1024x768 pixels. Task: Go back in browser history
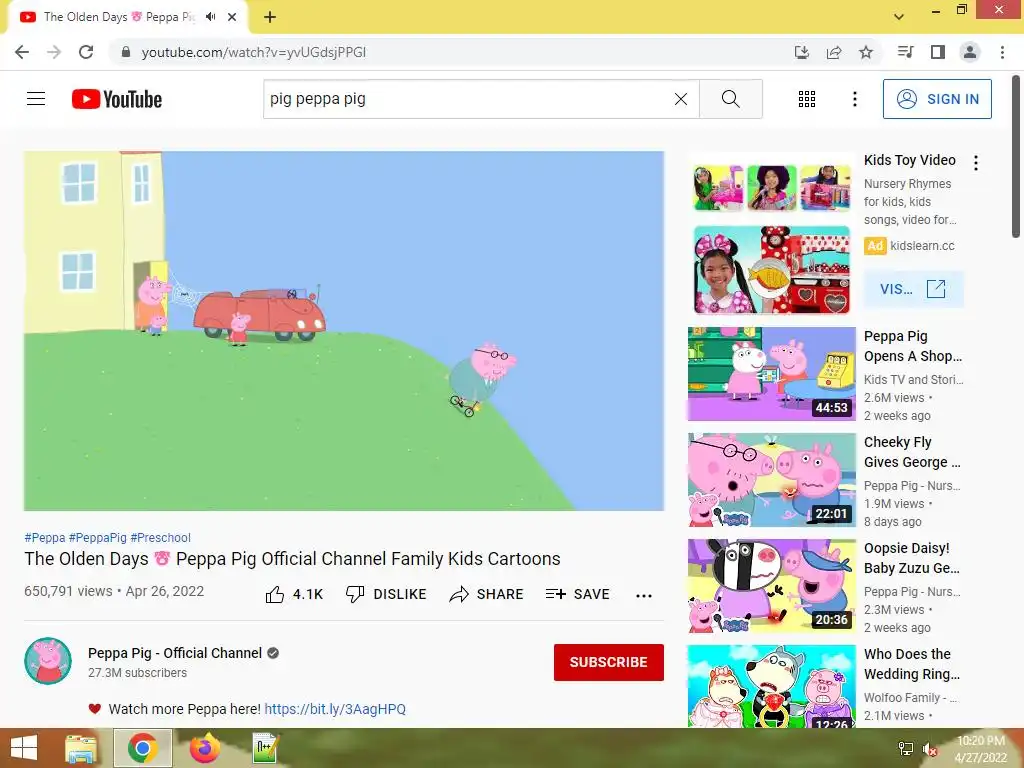(x=22, y=52)
